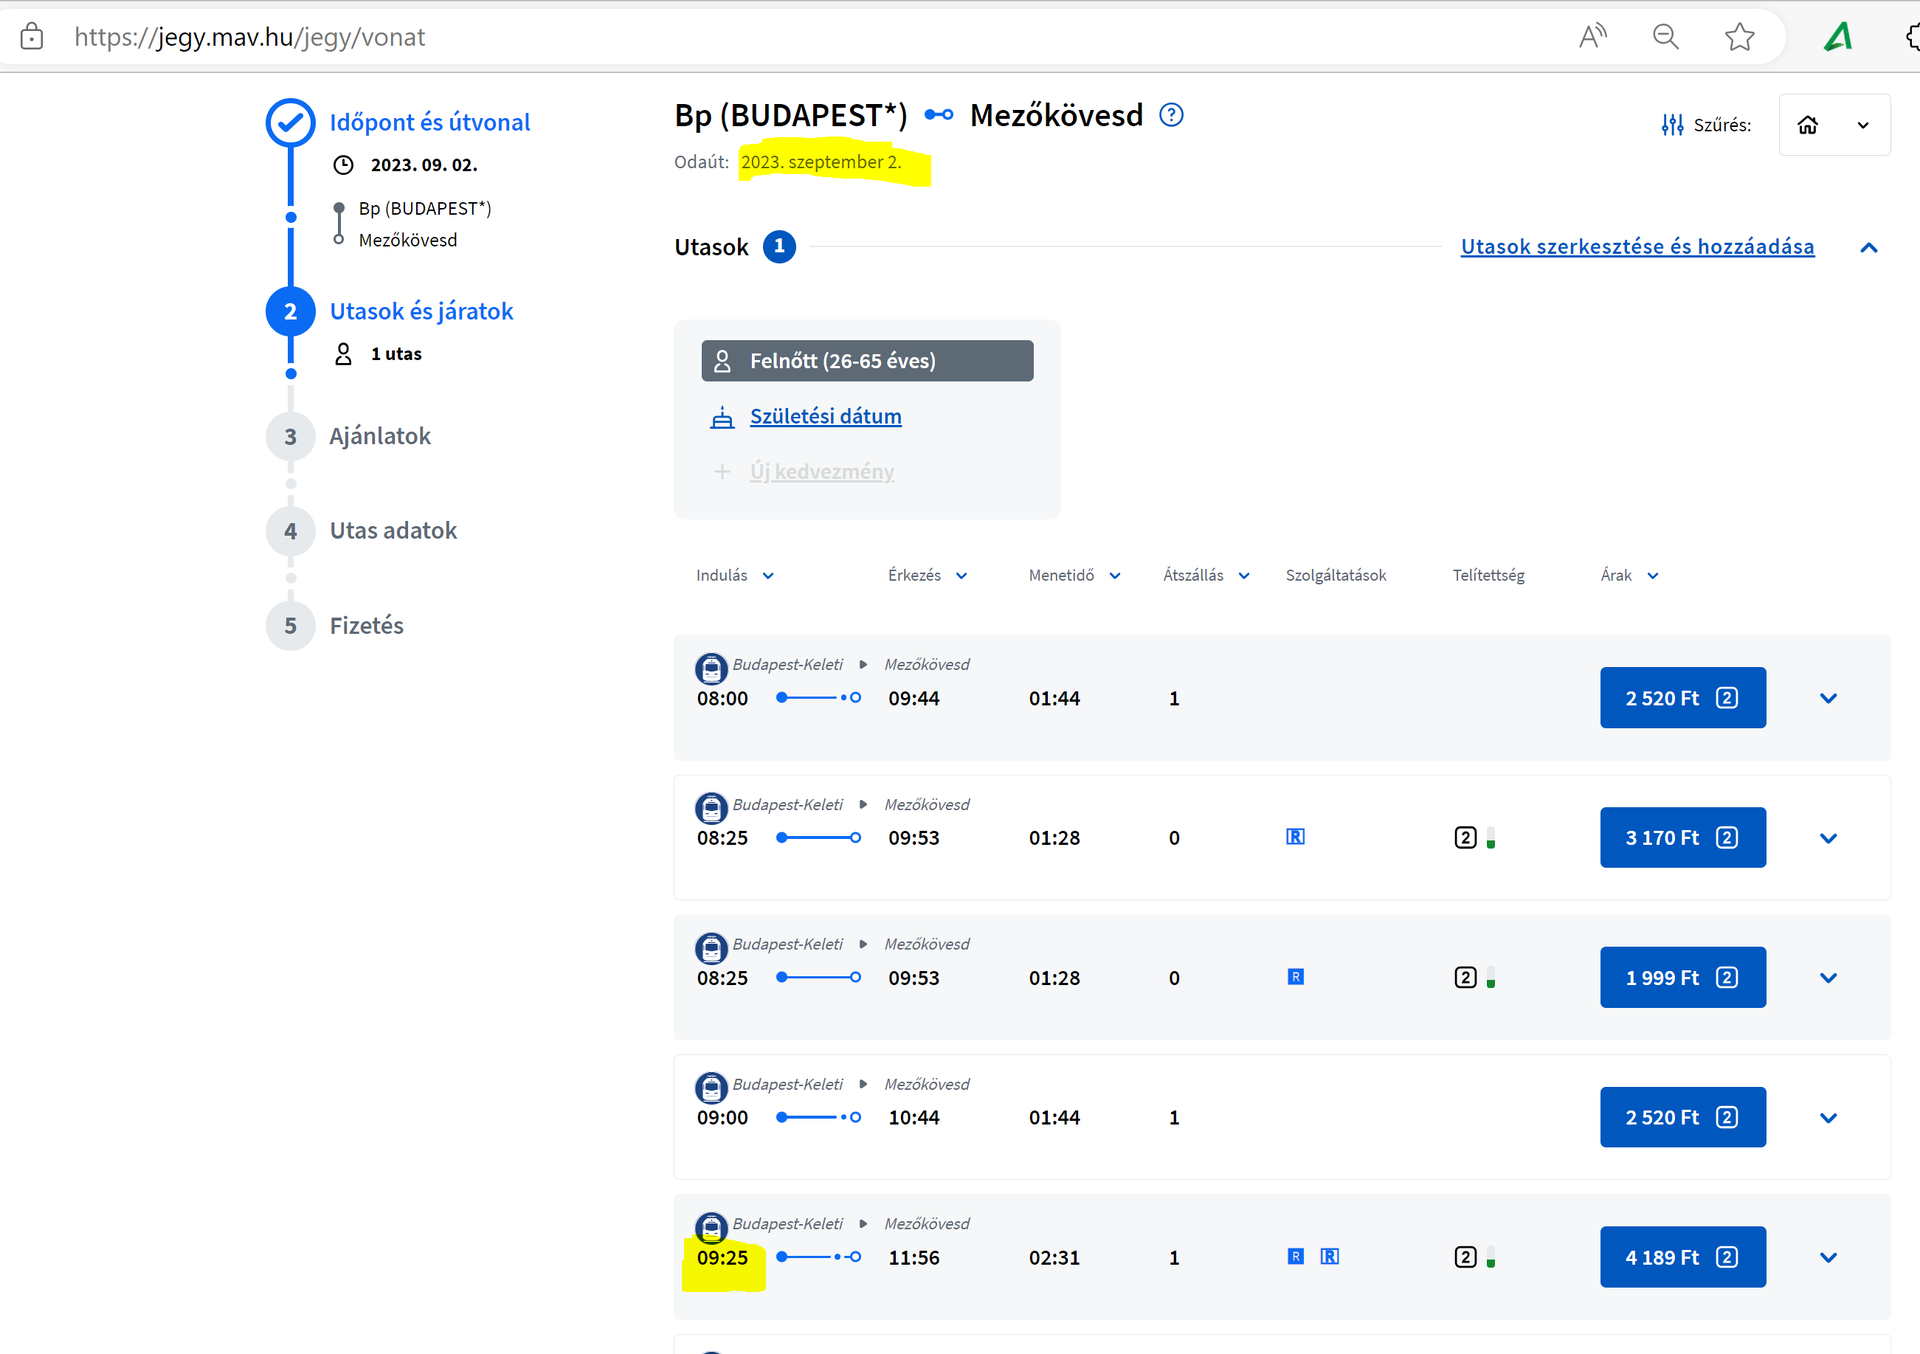Expand details of the 08:00 train row

1828,698
